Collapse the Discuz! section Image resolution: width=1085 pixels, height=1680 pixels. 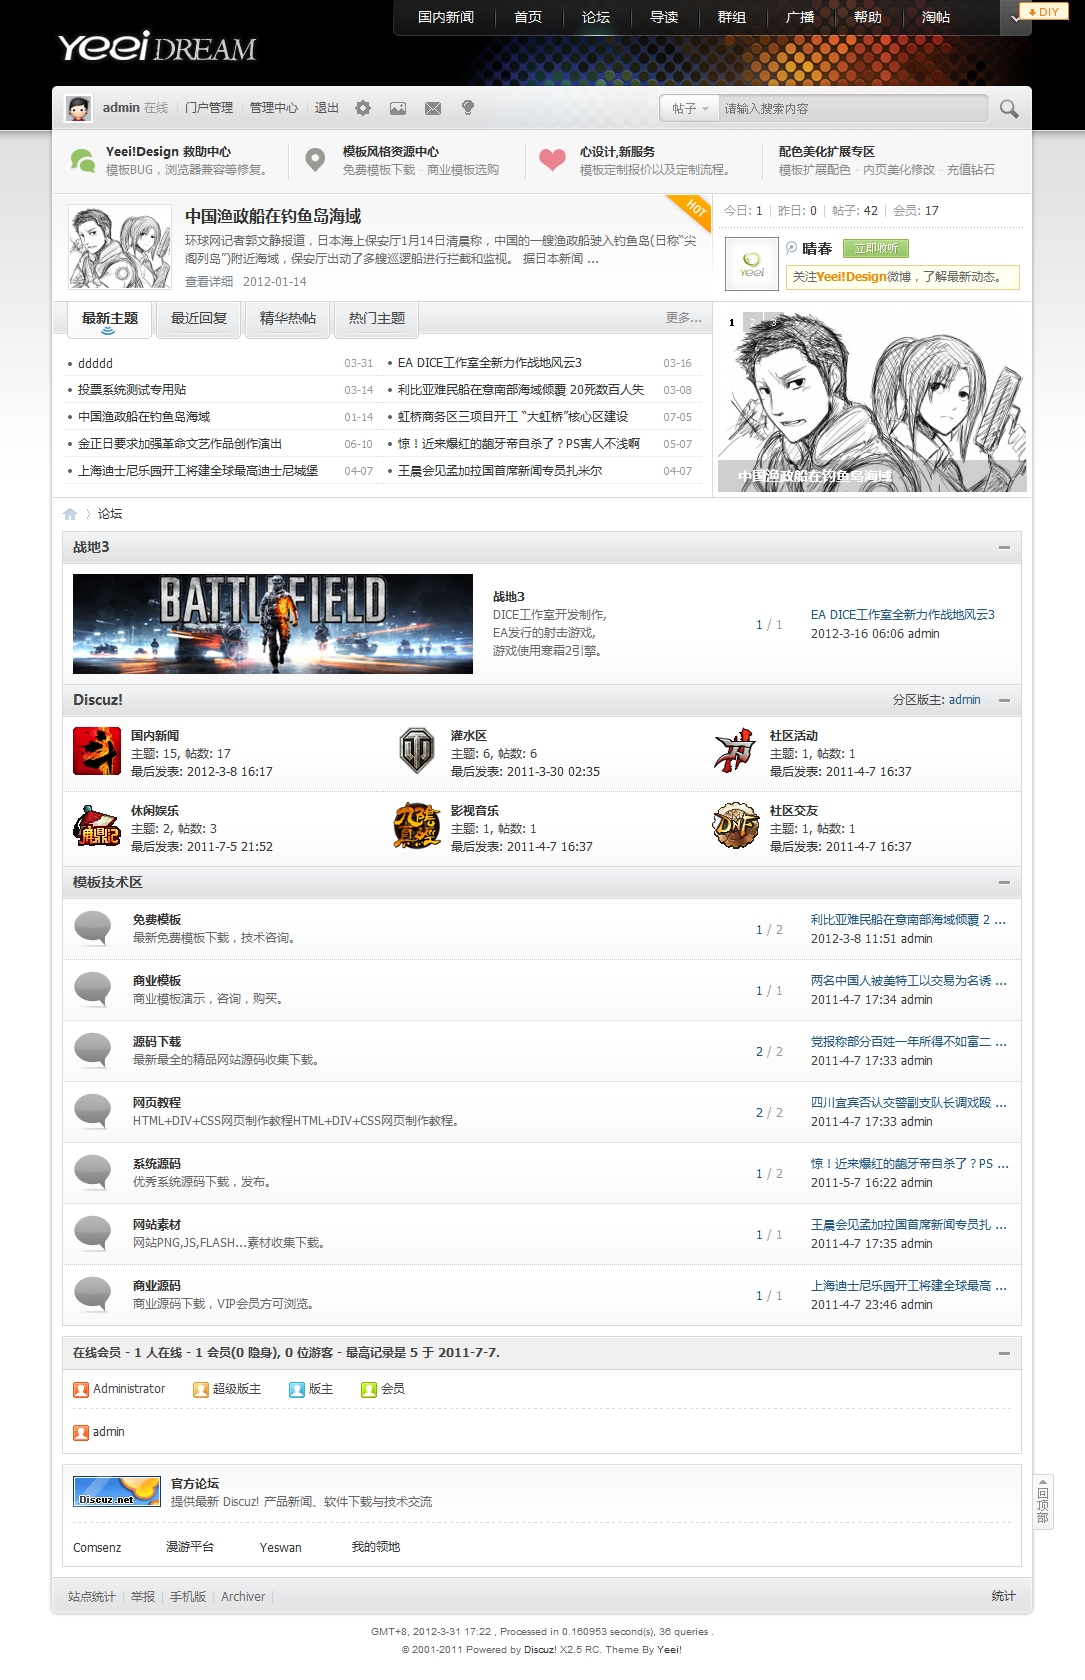(x=1004, y=700)
